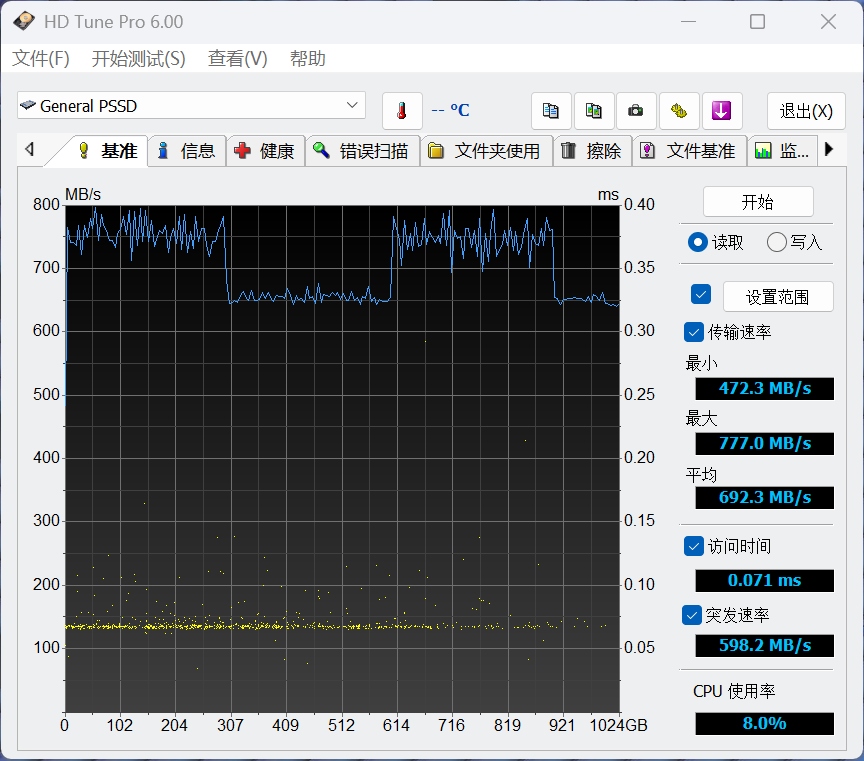The width and height of the screenshot is (864, 761).
Task: Minimize the HD Tune Pro window
Action: pyautogui.click(x=688, y=22)
